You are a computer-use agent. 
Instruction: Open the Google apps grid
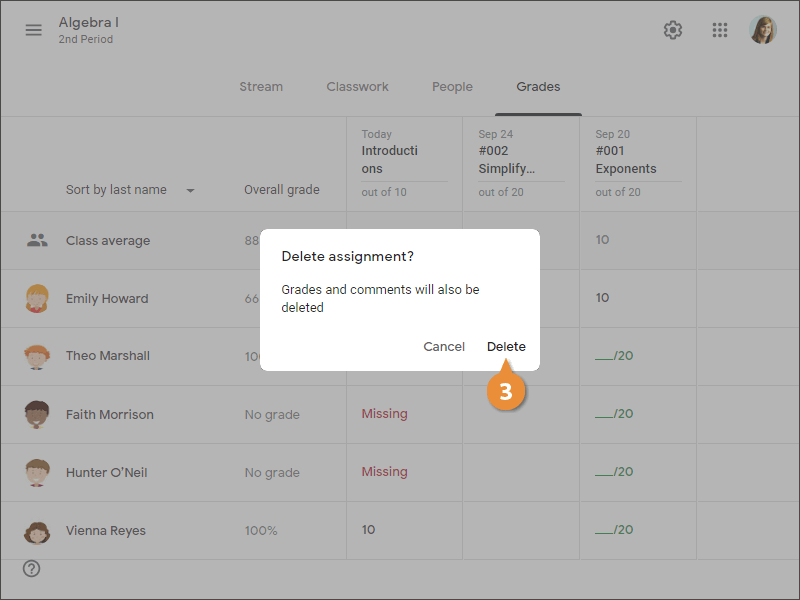coord(720,30)
